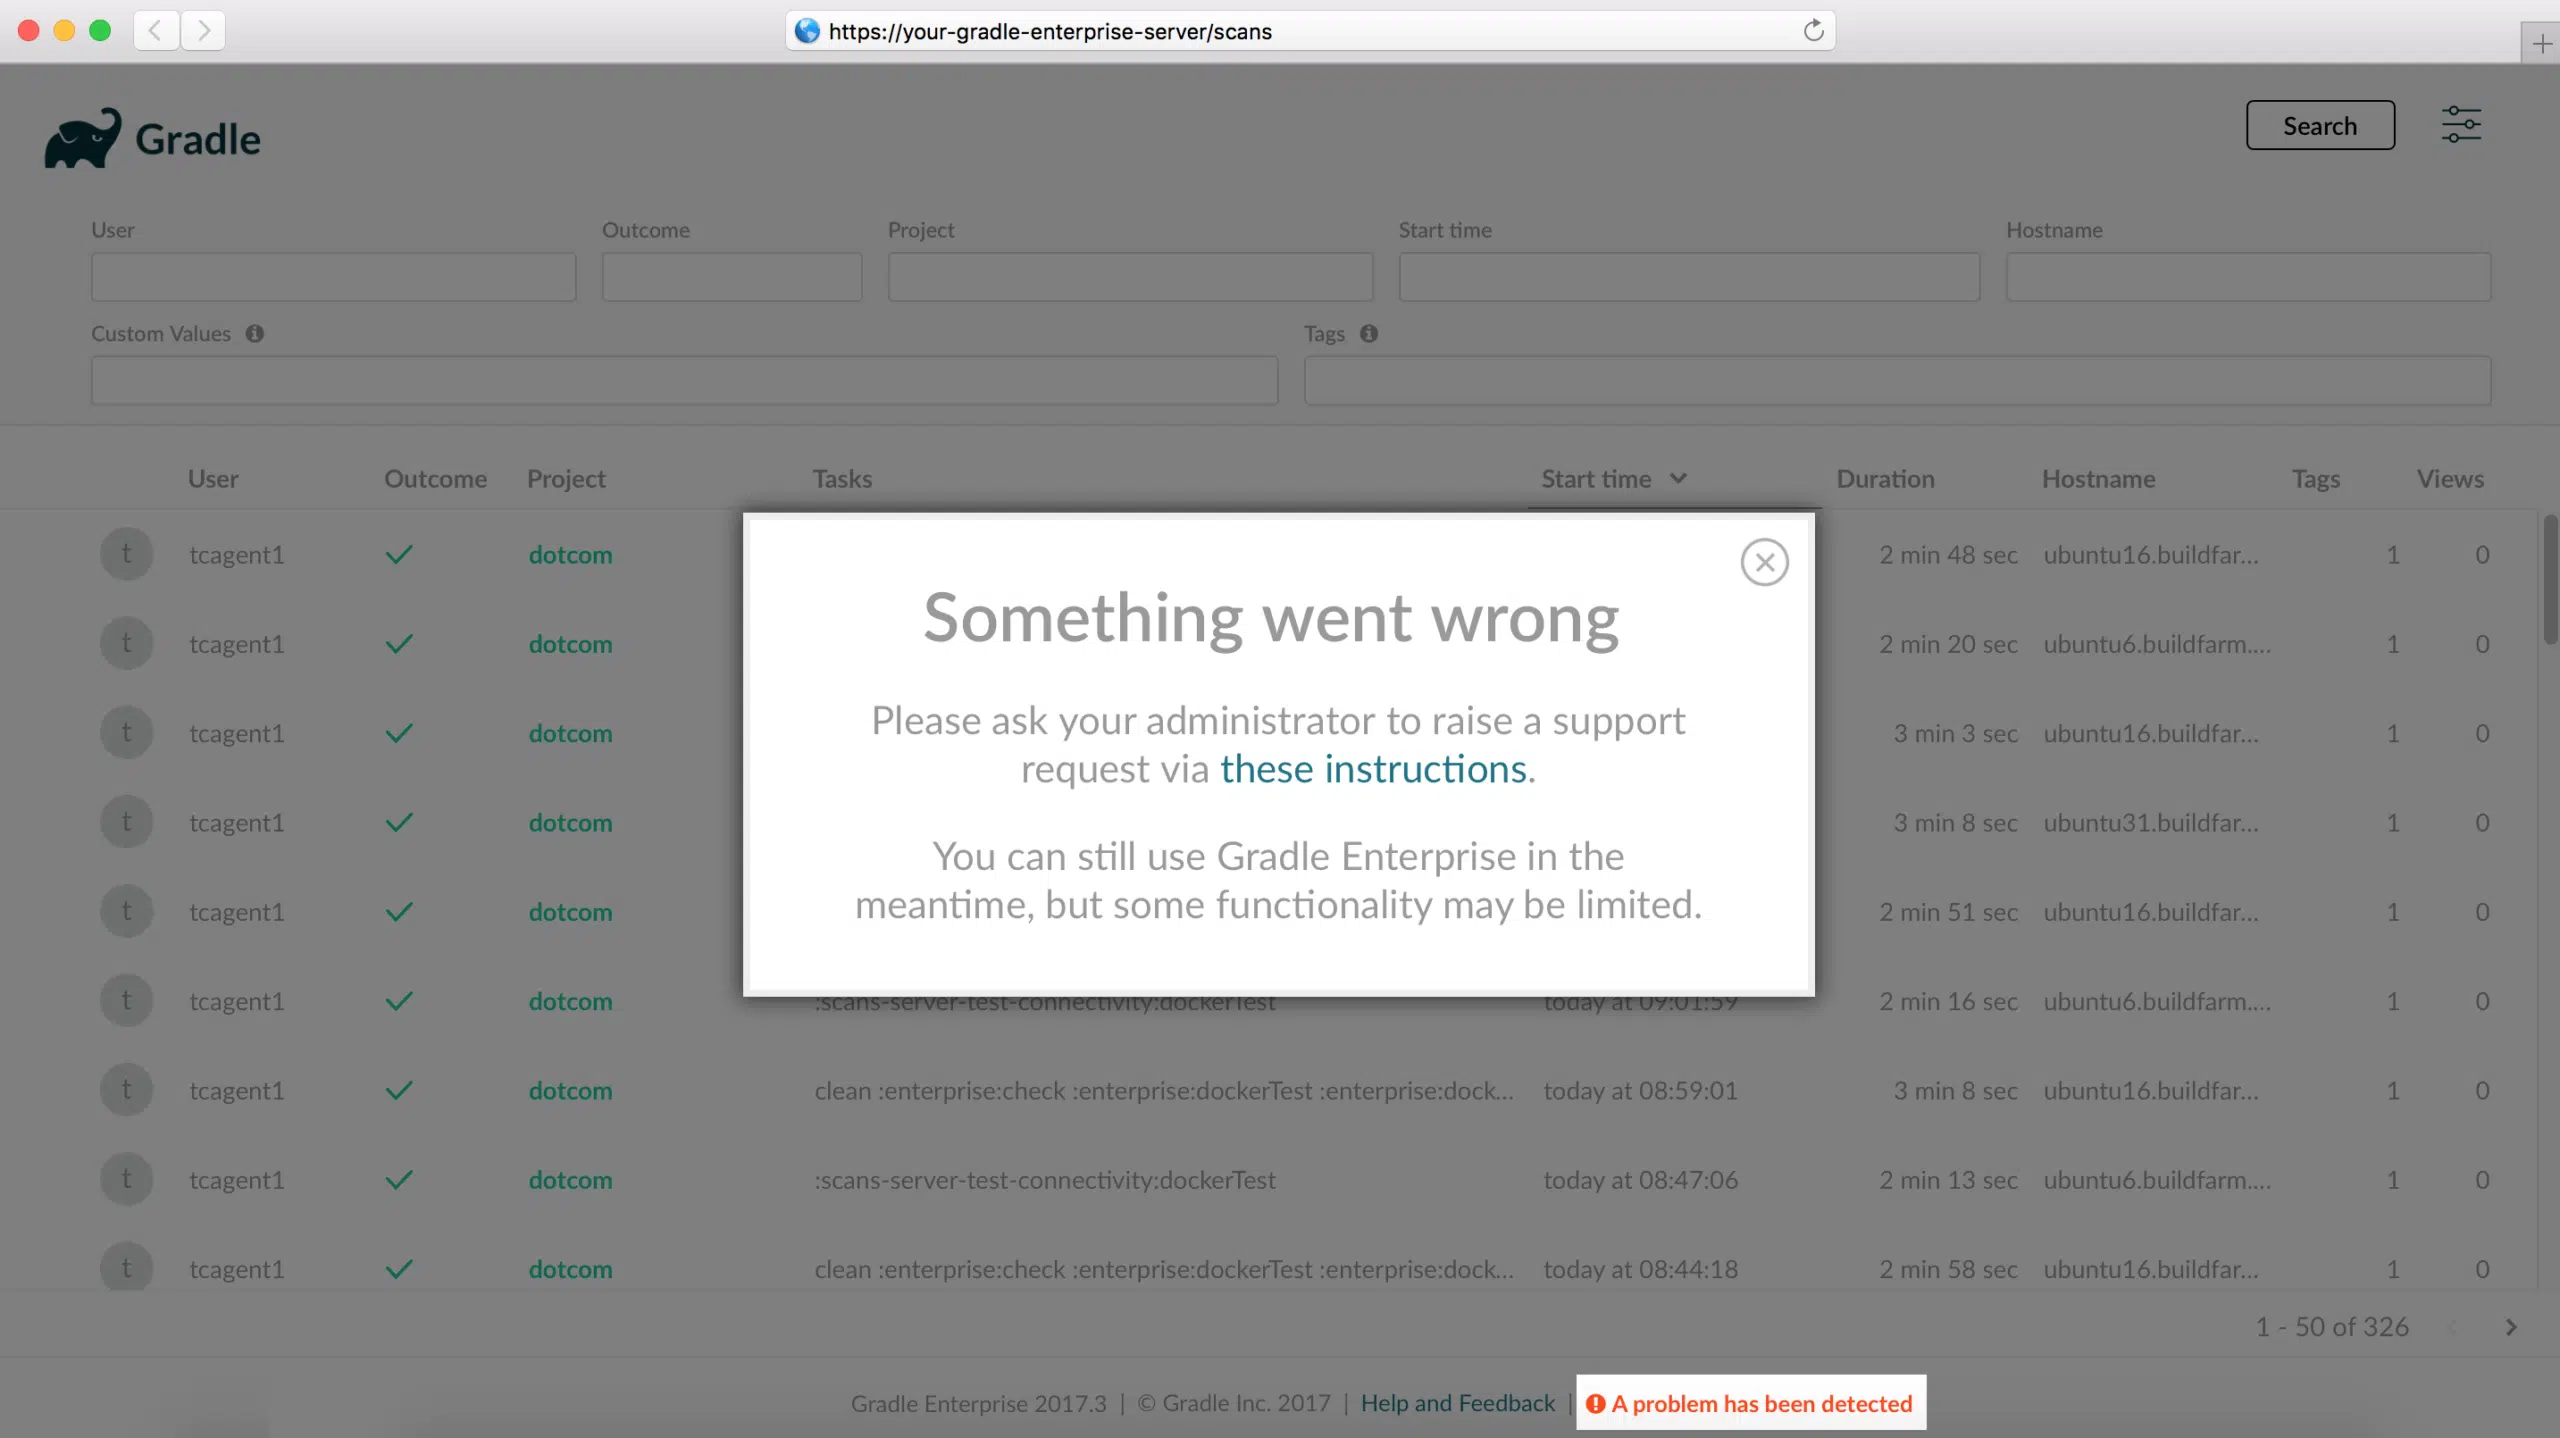Click the Search button
The image size is (2560, 1438).
[2320, 125]
